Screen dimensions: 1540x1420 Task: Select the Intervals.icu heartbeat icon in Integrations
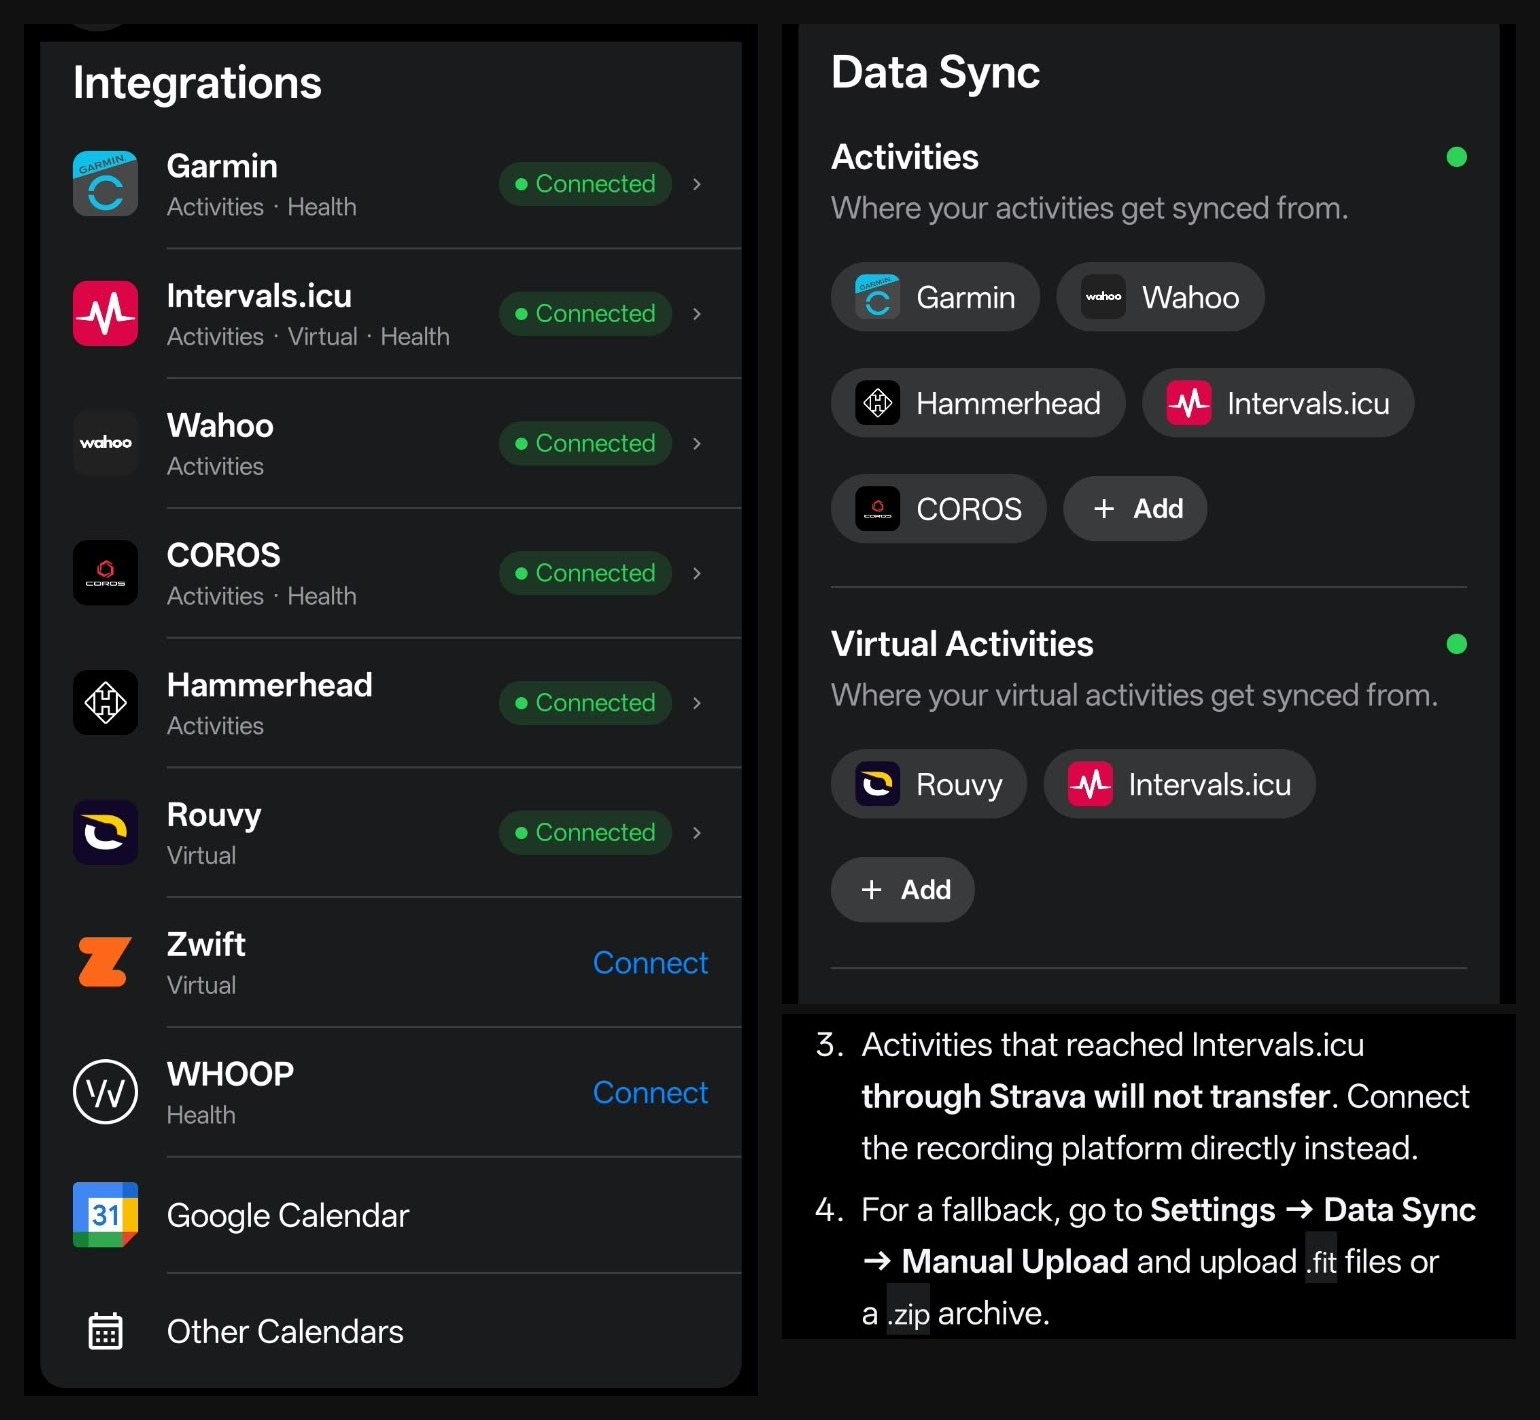pos(105,313)
